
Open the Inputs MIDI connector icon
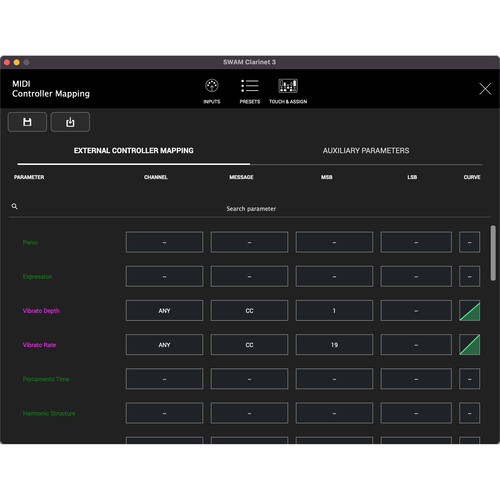coord(212,86)
